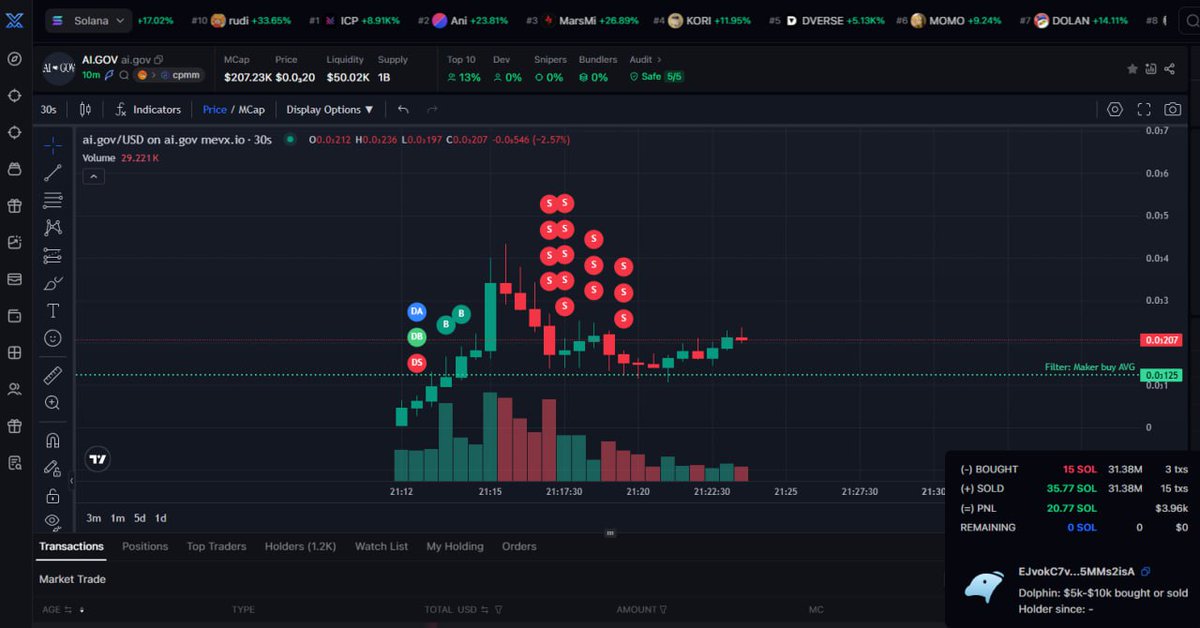
Task: Lock all drawing tools
Action: pos(53,495)
